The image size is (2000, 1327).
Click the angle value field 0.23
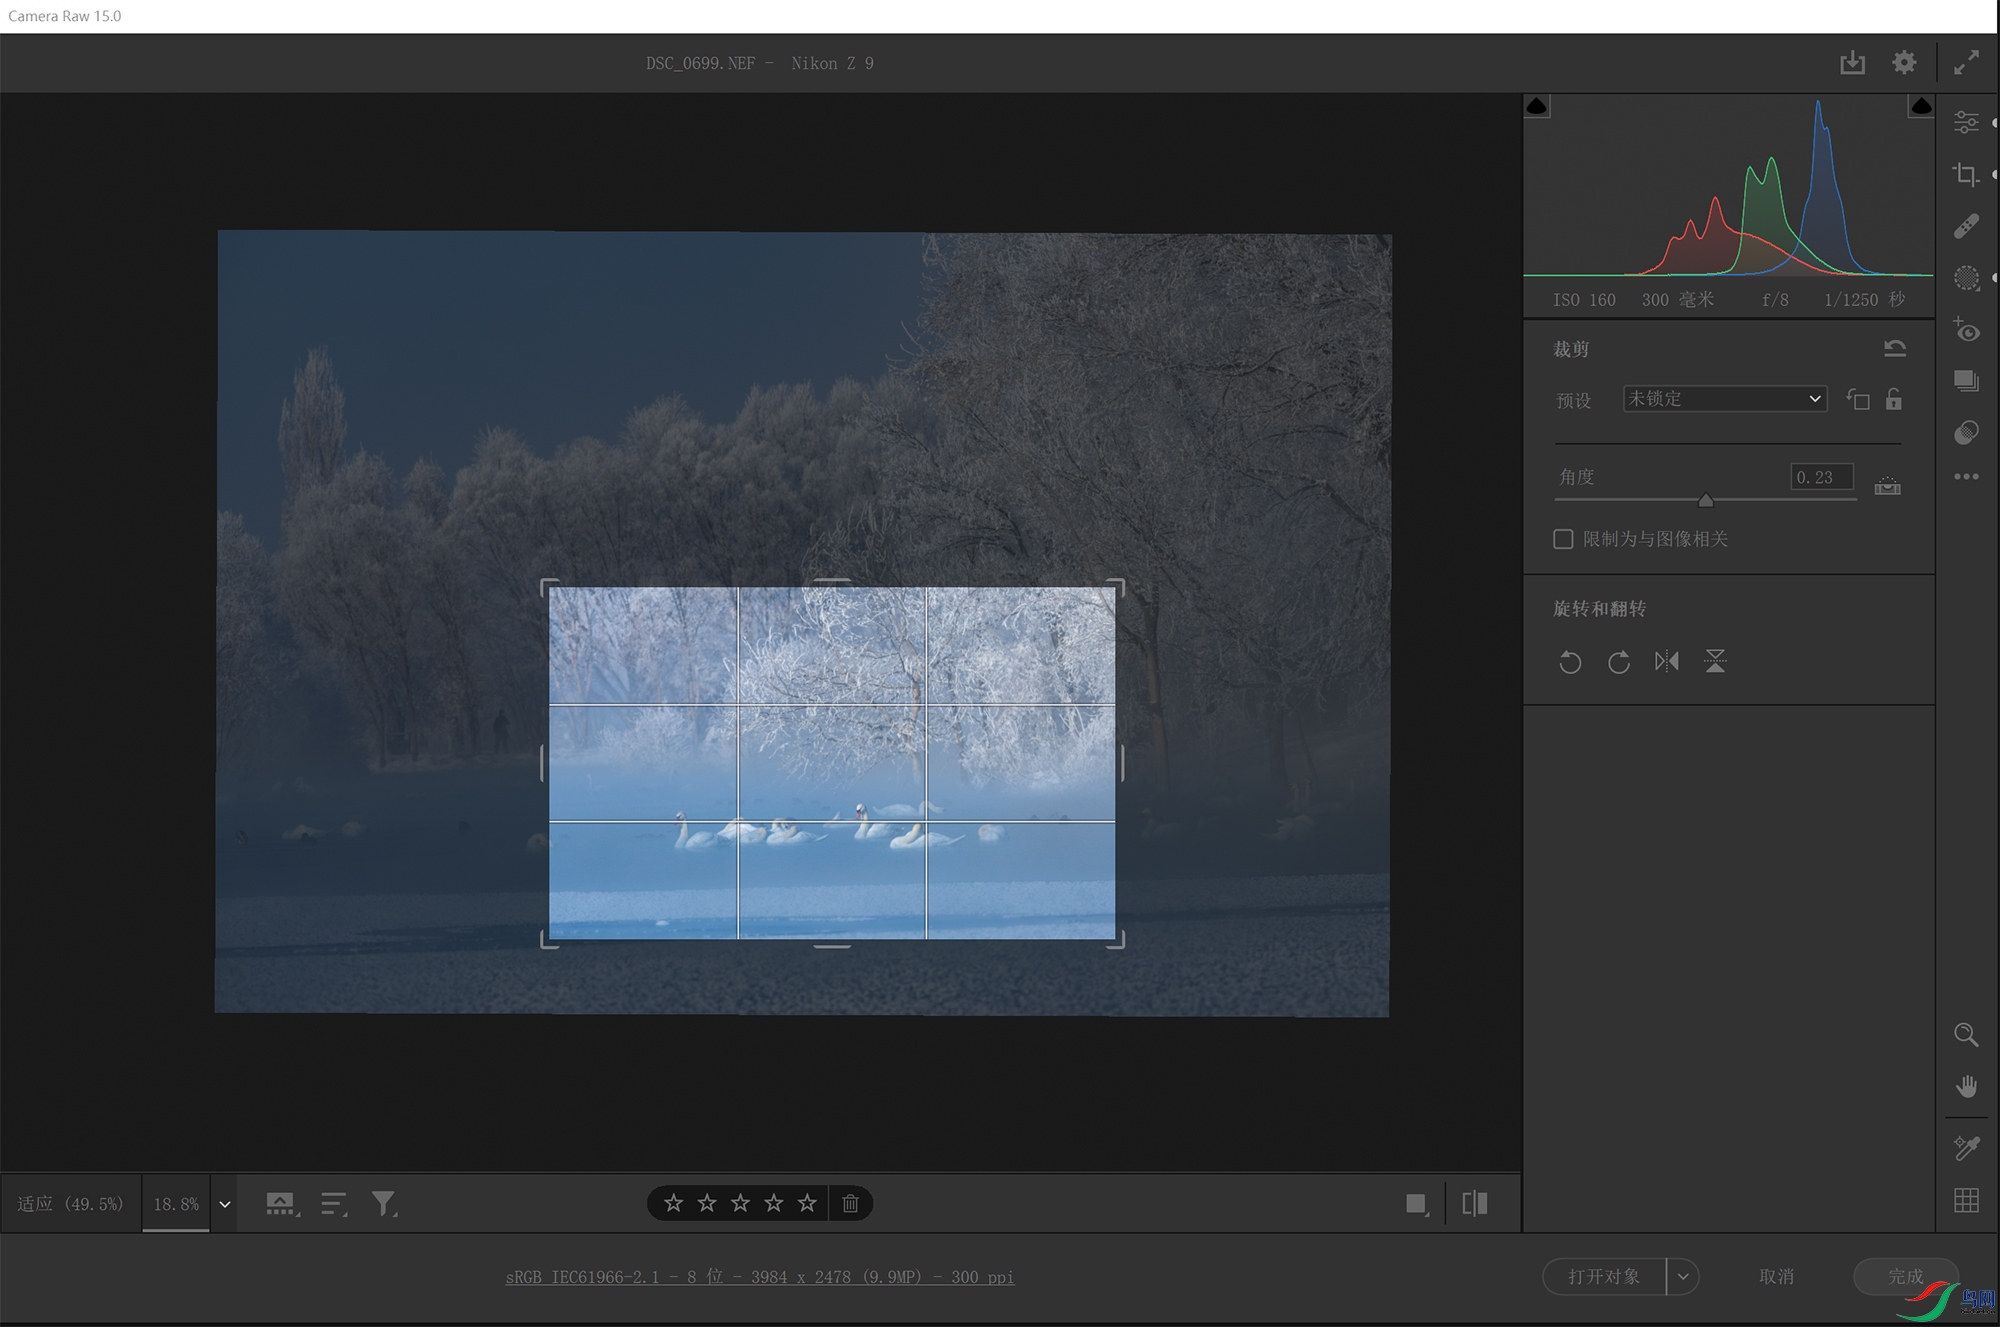(x=1821, y=477)
